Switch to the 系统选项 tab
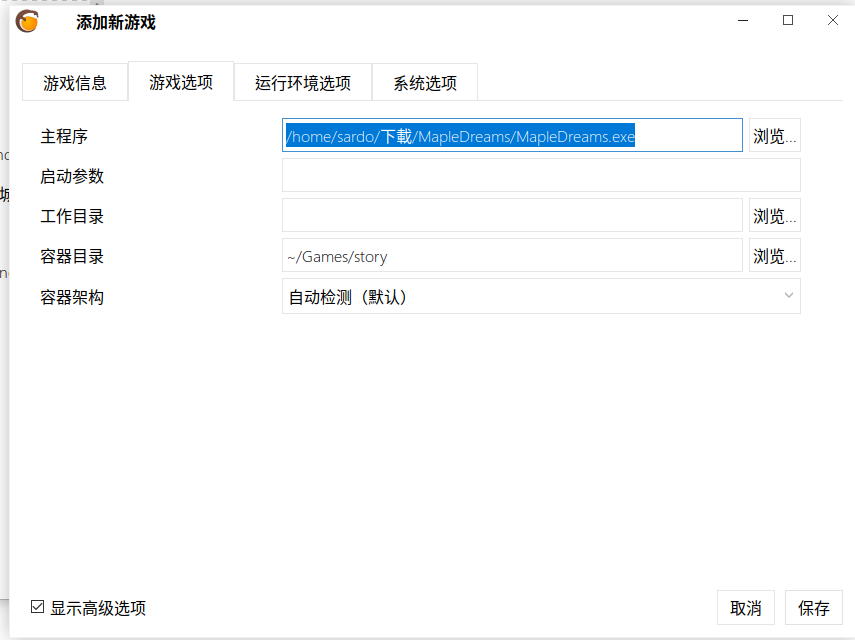Screen dimensions: 855x640 tap(424, 82)
